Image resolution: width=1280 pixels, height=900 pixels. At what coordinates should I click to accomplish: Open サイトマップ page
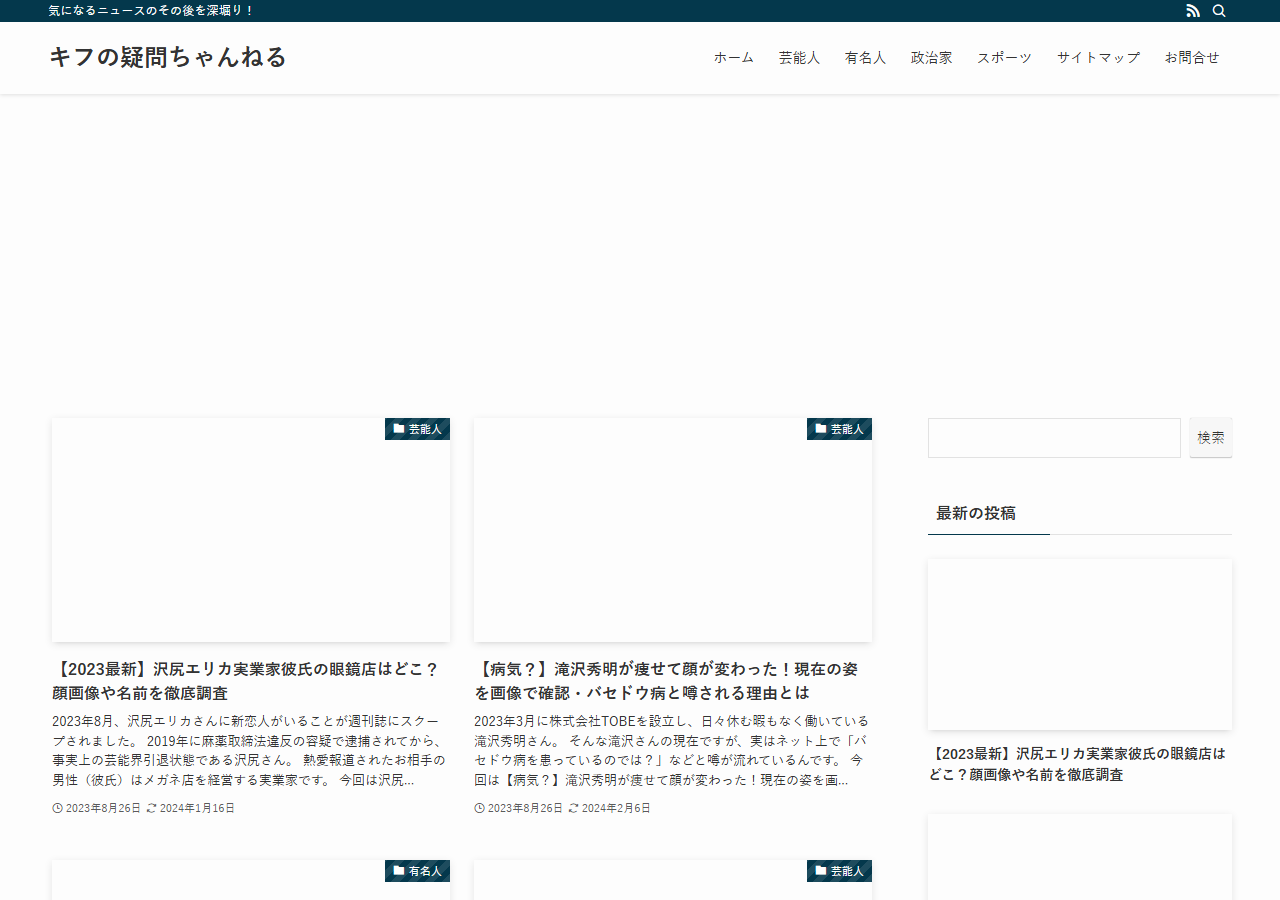coord(1099,58)
